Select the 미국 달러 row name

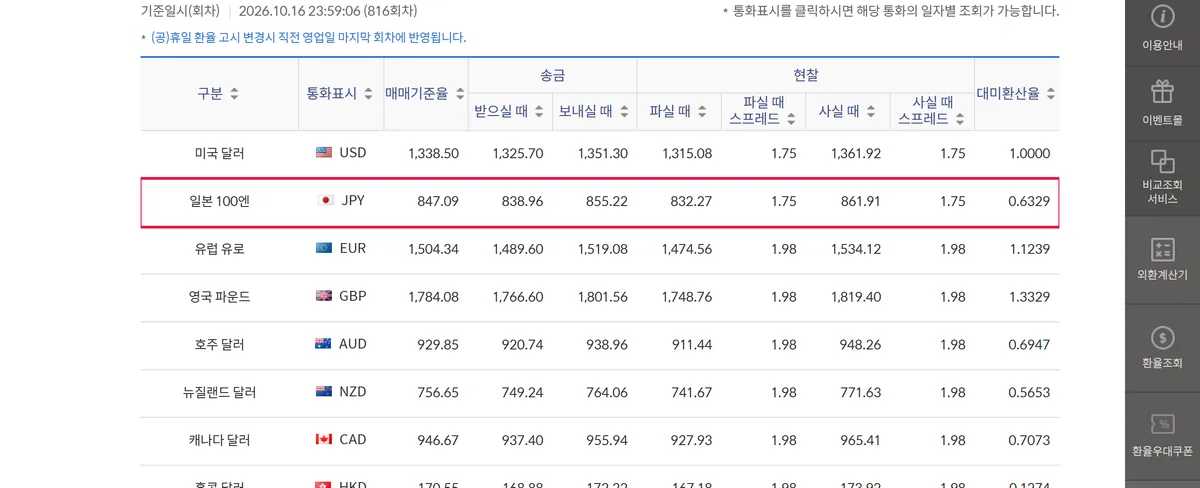pyautogui.click(x=219, y=154)
